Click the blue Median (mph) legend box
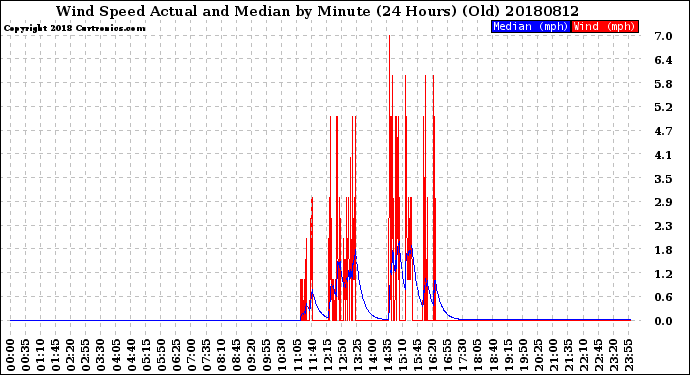 coord(531,26)
